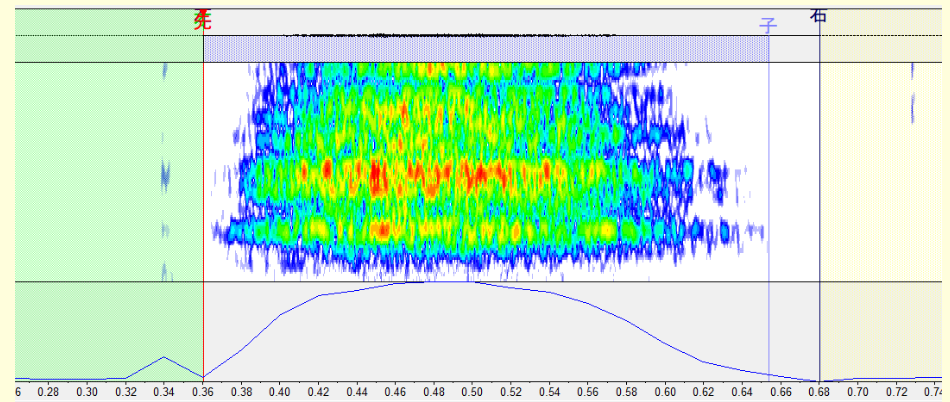This screenshot has width=950, height=402.
Task: Click the 0.56 tick on the time ruler
Action: tap(588, 391)
